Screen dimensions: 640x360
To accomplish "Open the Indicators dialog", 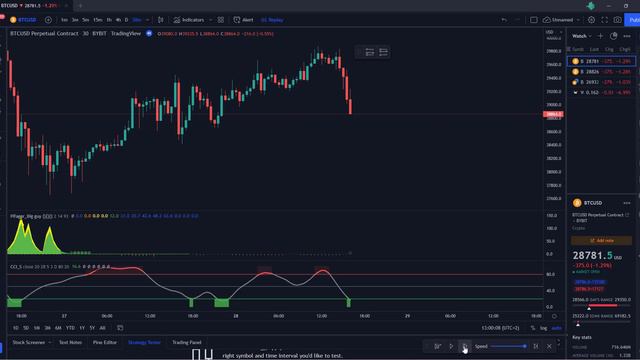I will pyautogui.click(x=189, y=20).
